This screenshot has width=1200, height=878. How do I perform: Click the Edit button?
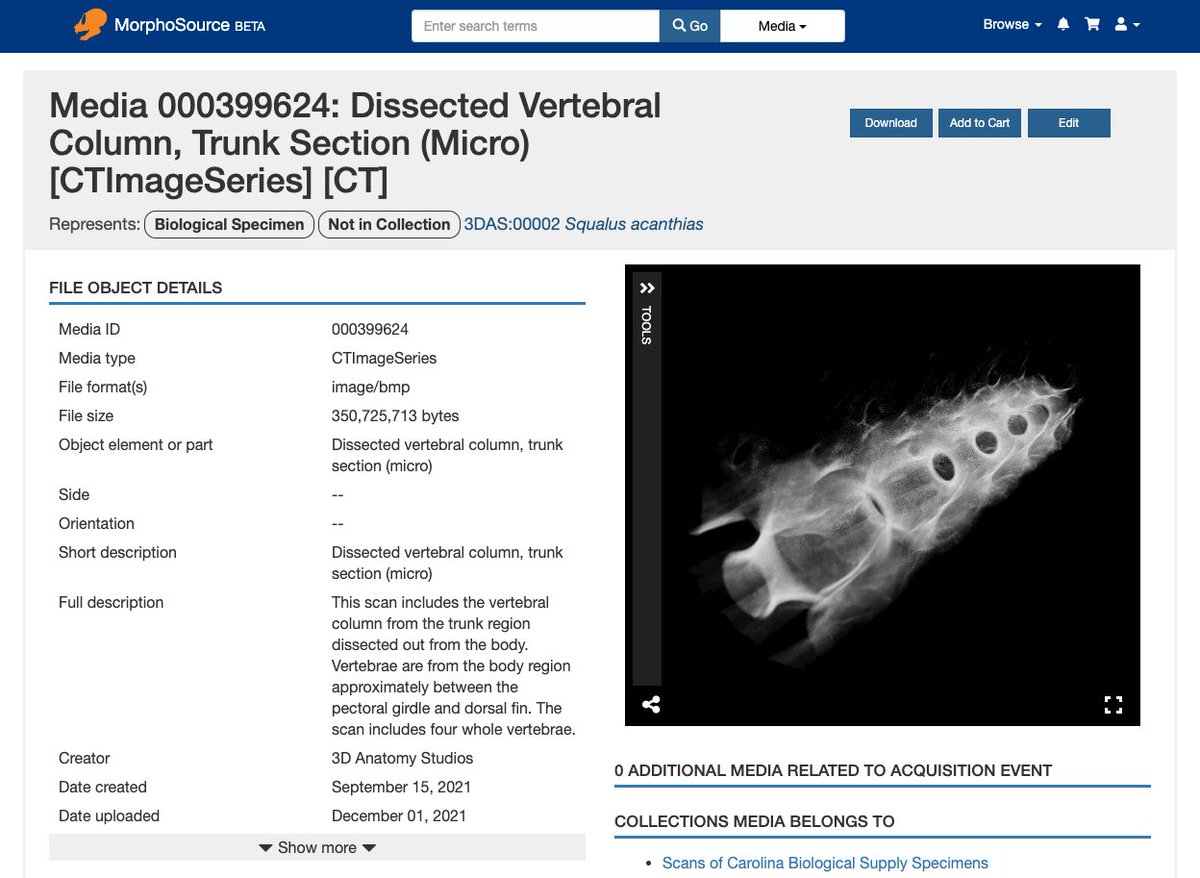[x=1069, y=123]
